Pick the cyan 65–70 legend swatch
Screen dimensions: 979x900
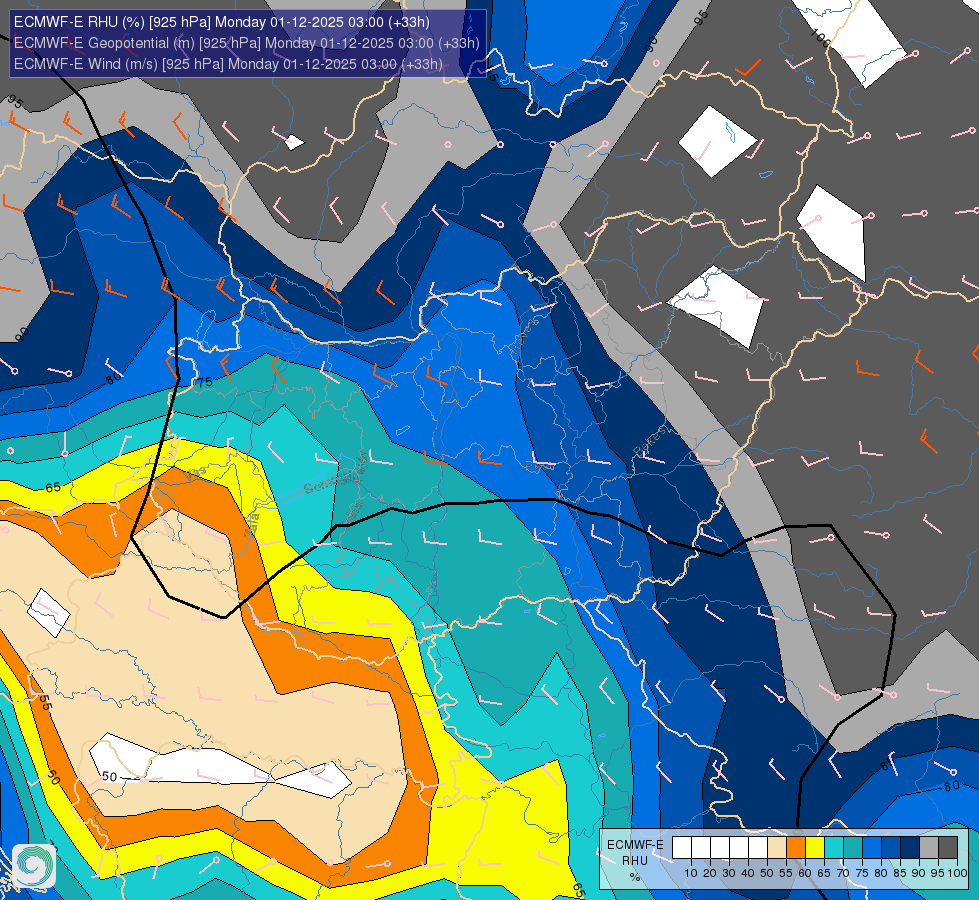pyautogui.click(x=834, y=847)
